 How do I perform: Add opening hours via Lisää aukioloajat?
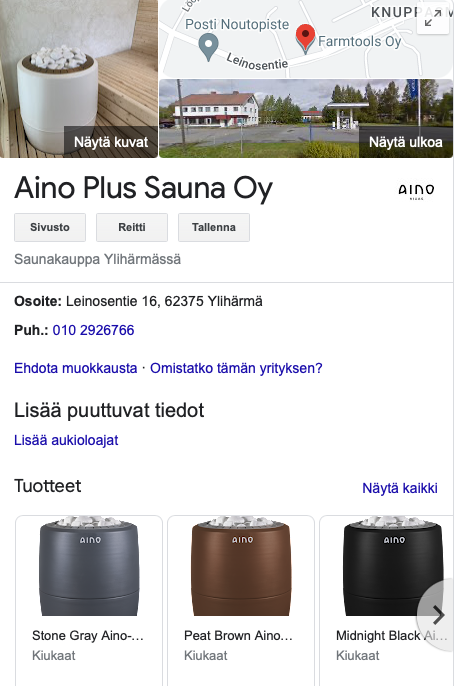(x=66, y=440)
